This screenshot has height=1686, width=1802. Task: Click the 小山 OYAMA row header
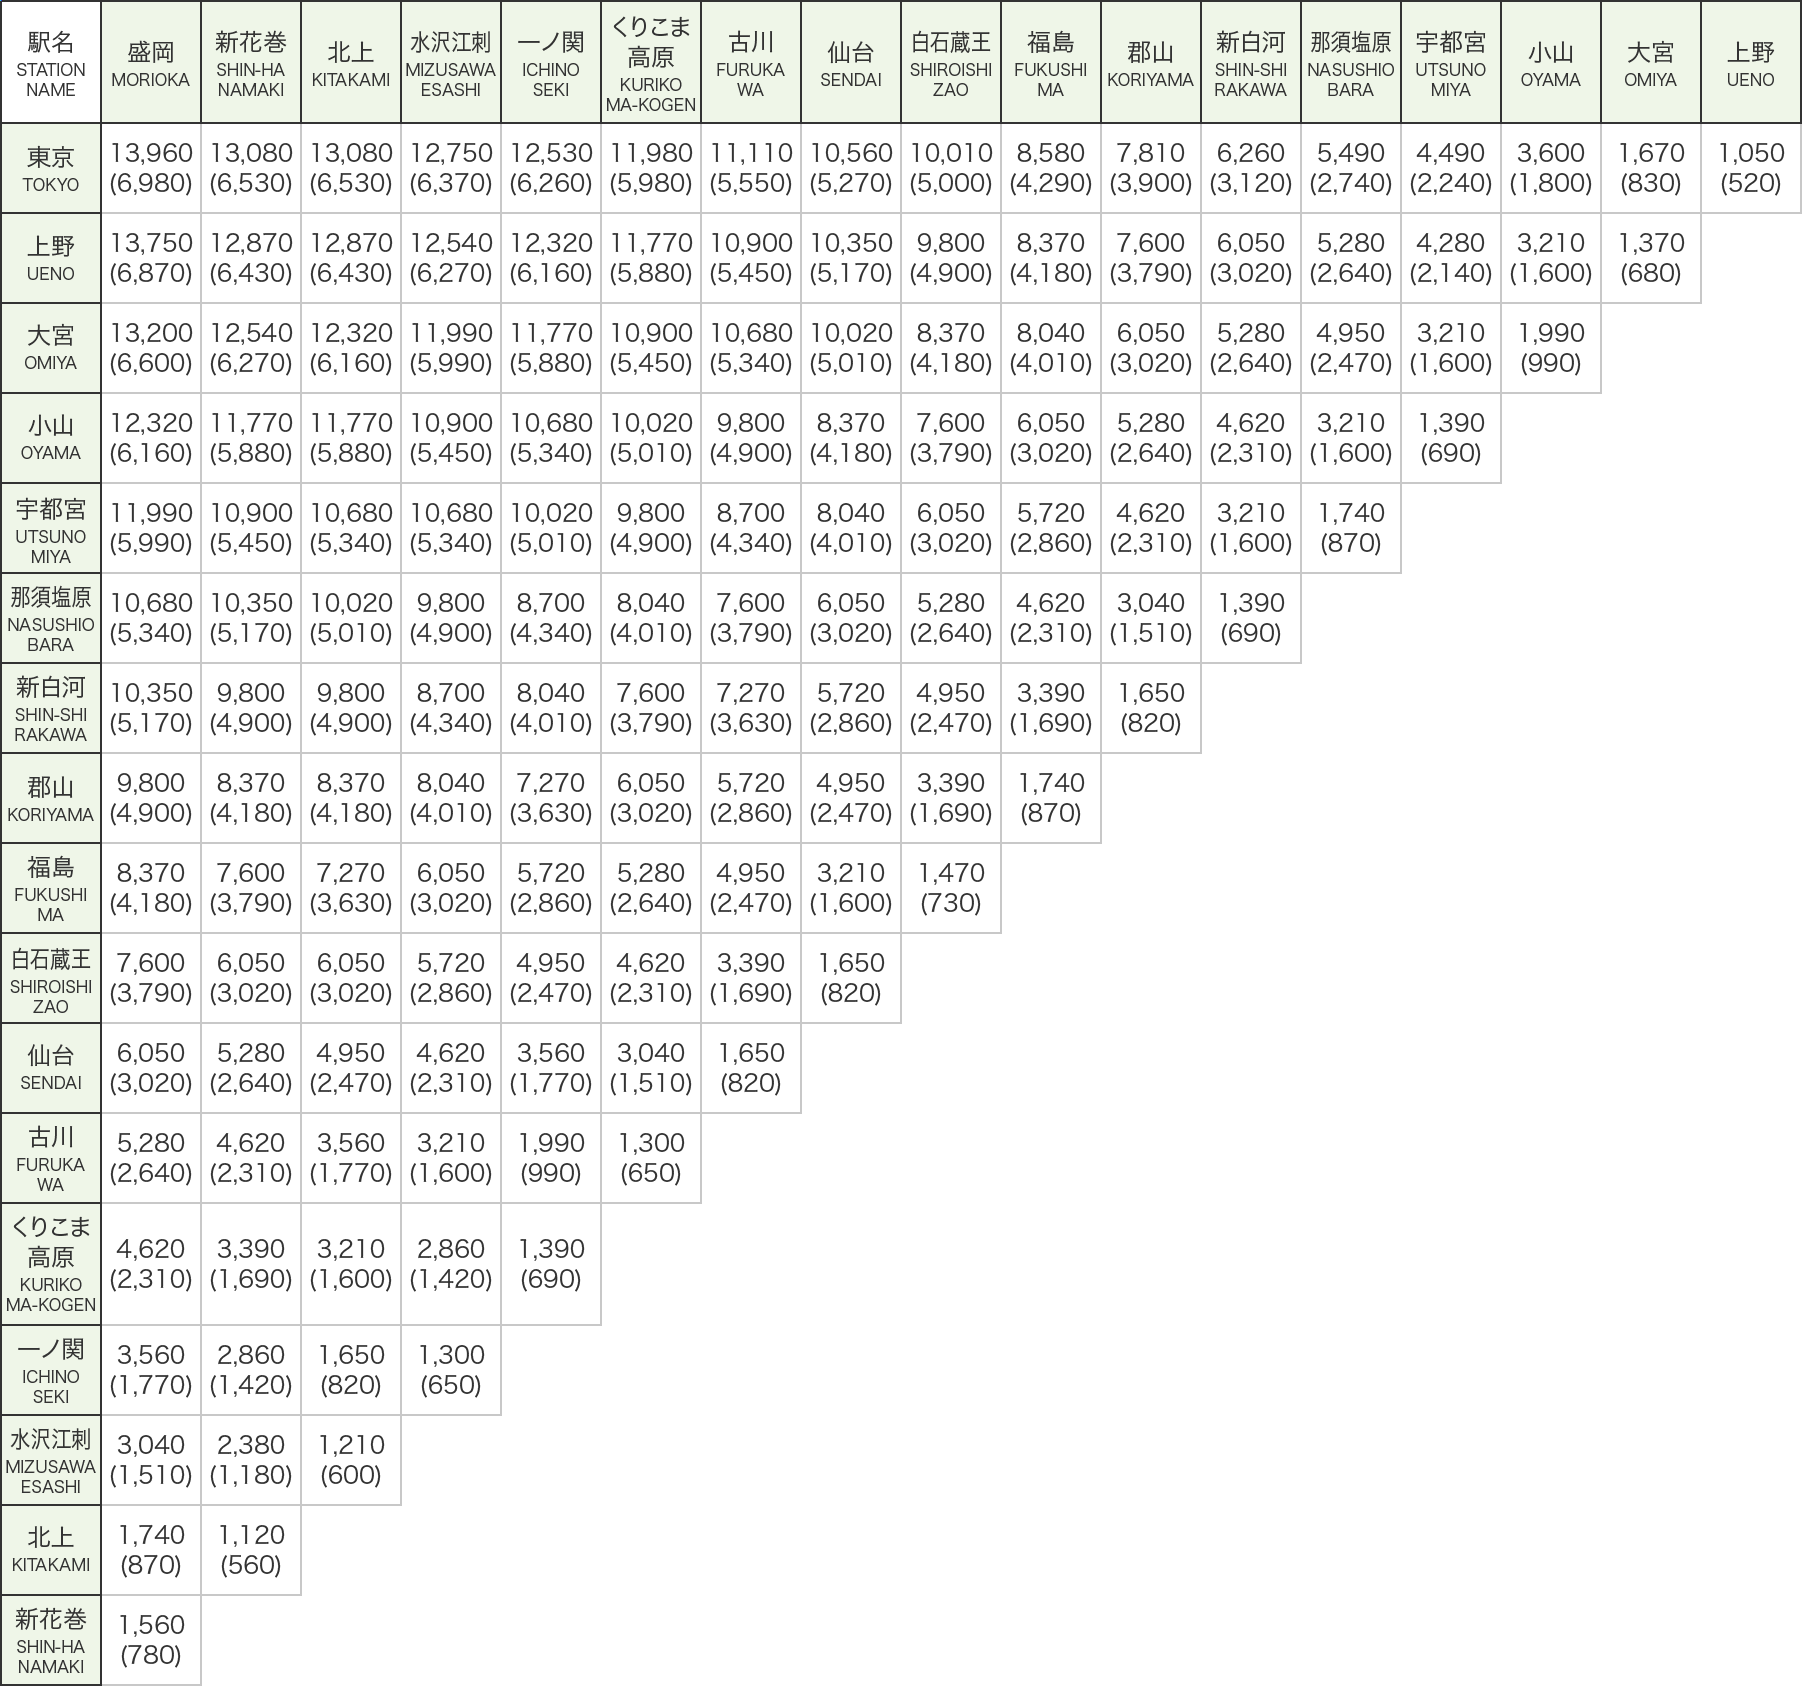pos(50,438)
